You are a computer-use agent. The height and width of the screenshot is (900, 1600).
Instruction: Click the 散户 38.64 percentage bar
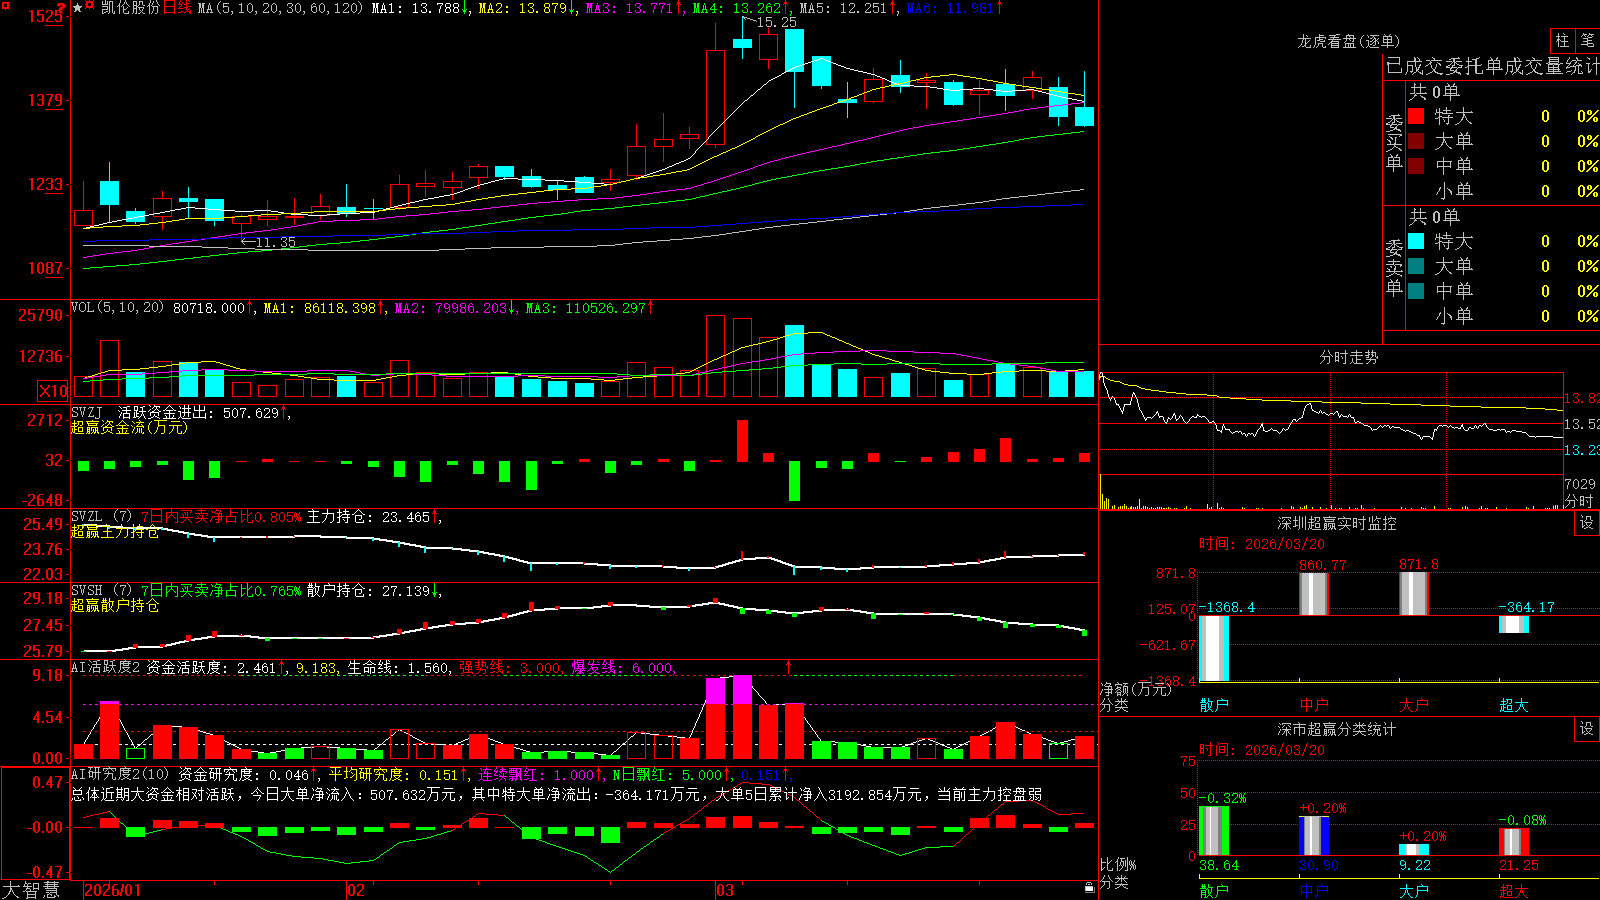pos(1214,830)
